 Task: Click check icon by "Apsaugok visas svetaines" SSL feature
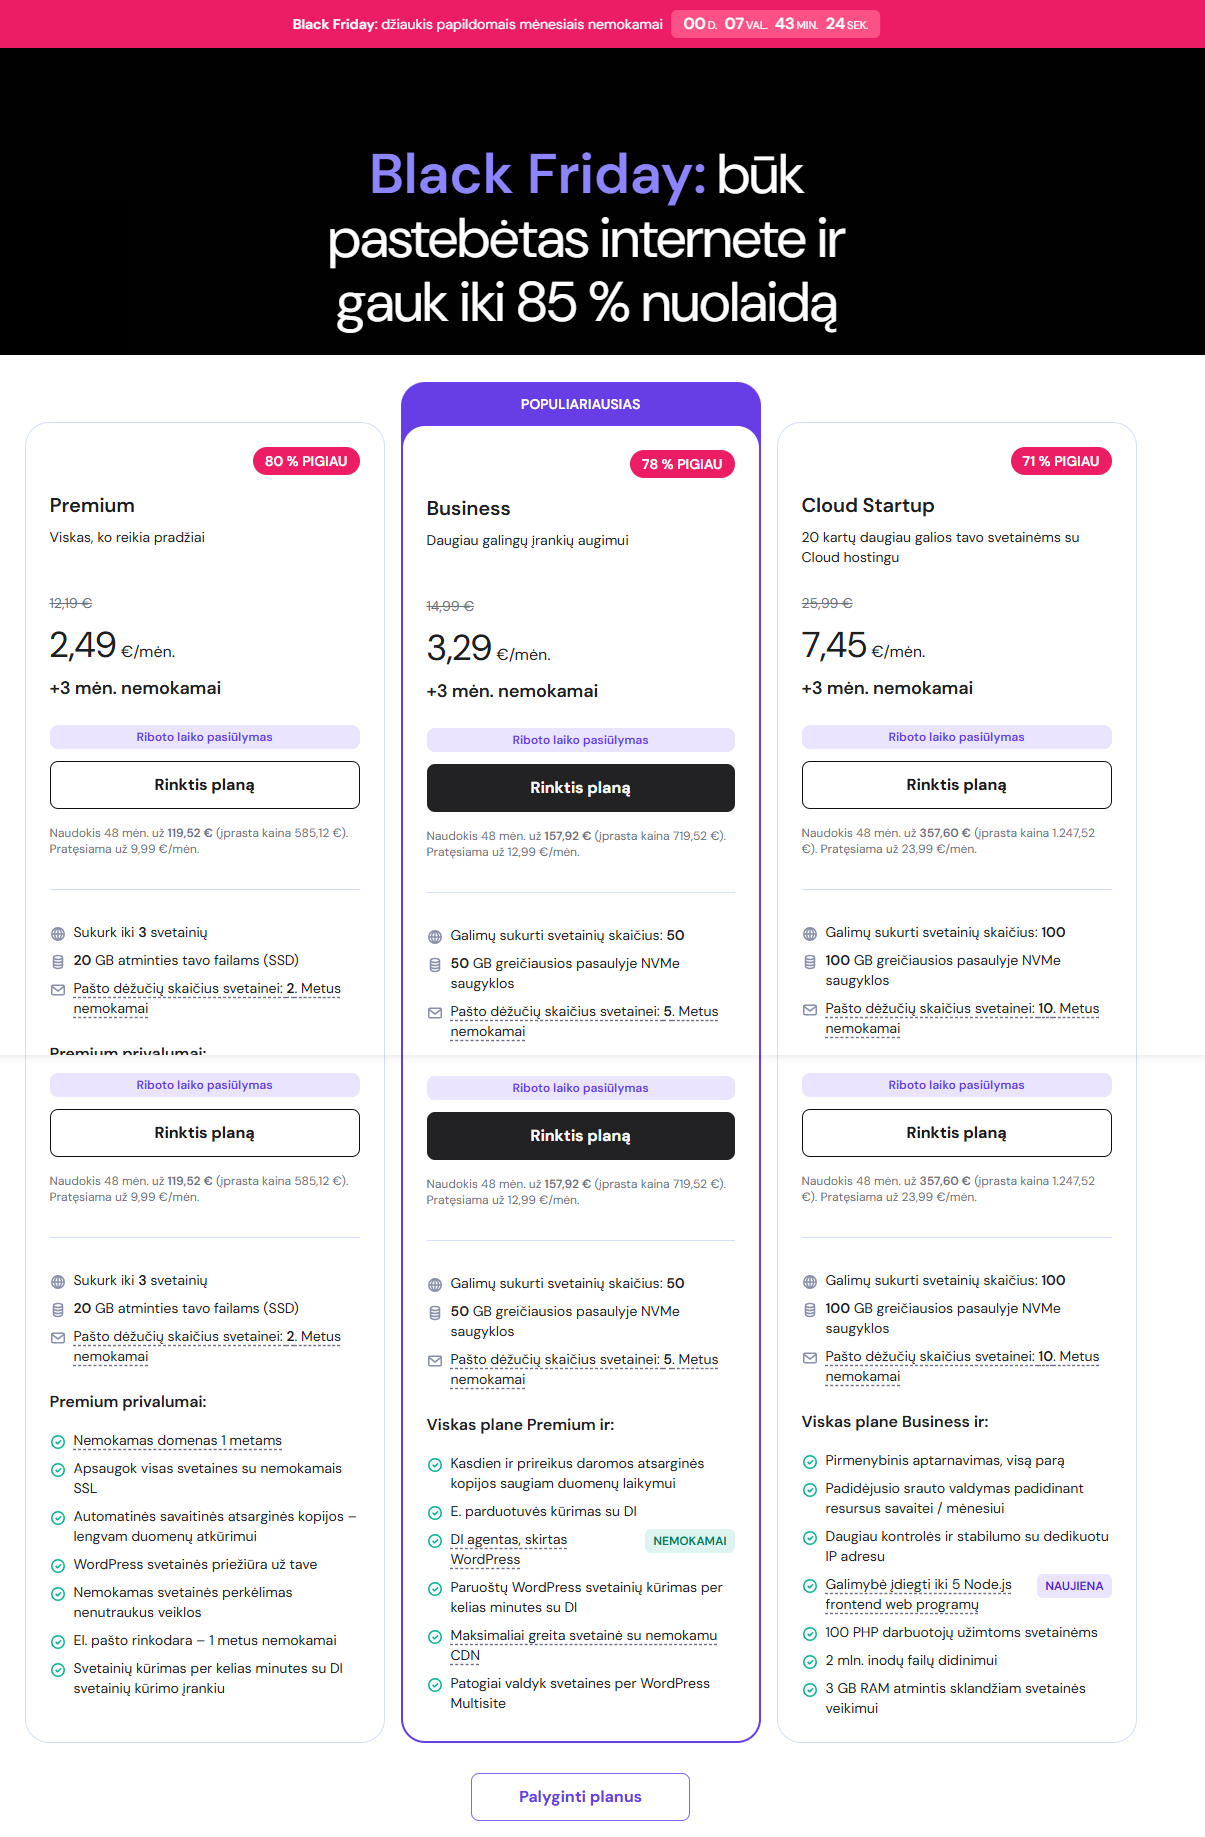(58, 1470)
